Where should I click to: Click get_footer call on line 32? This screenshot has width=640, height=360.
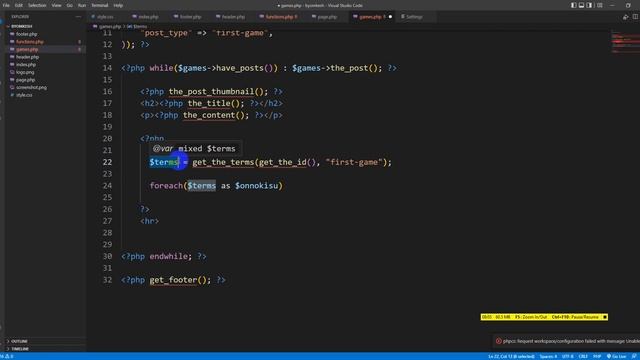(x=173, y=280)
